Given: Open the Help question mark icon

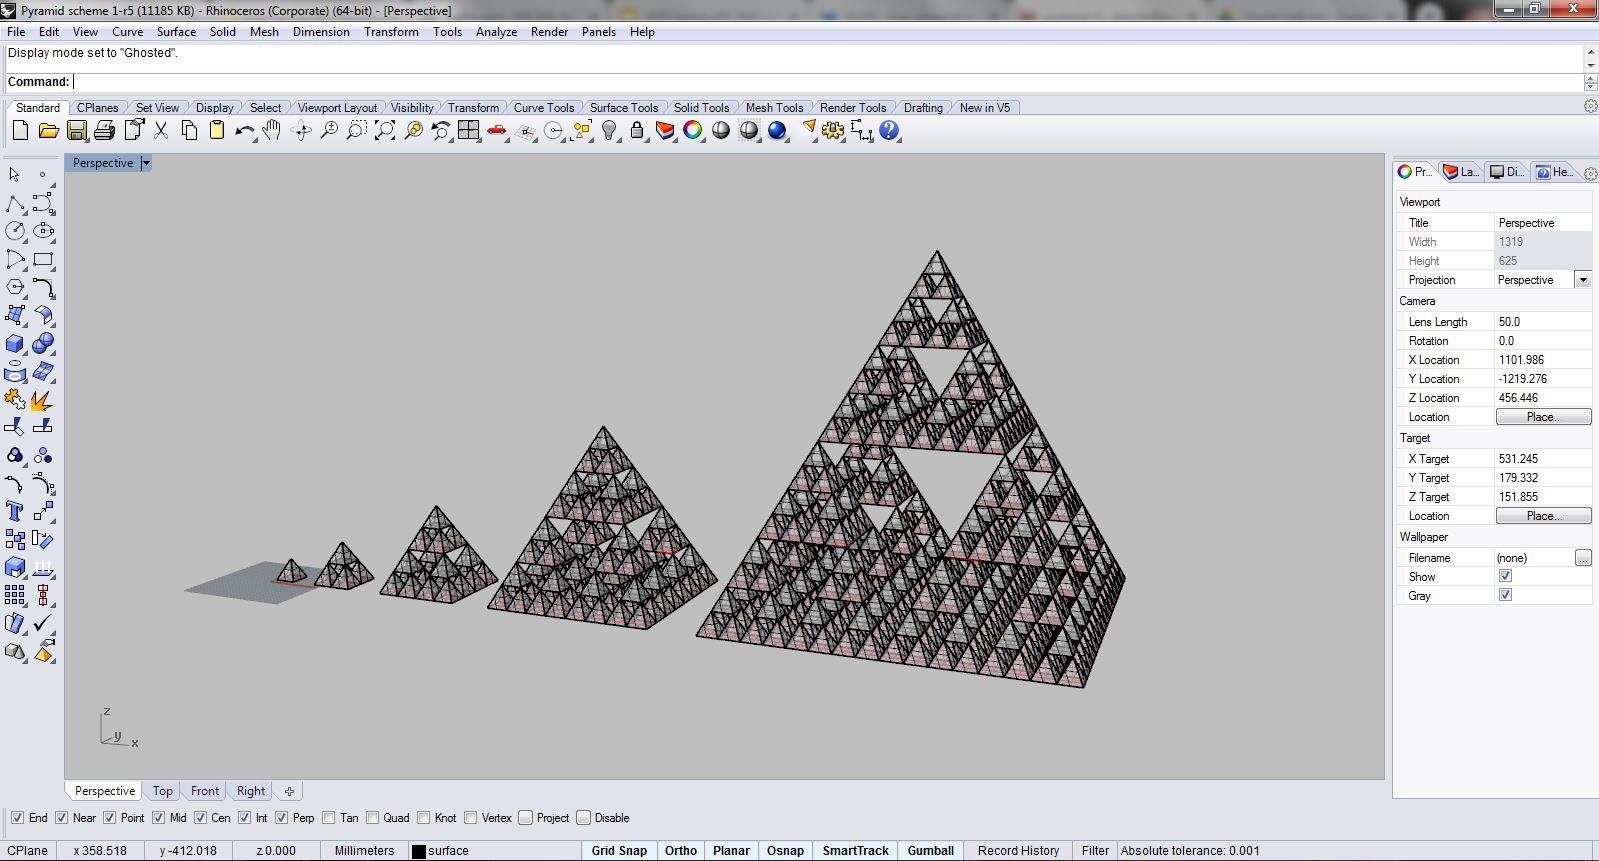Looking at the screenshot, I should point(889,131).
